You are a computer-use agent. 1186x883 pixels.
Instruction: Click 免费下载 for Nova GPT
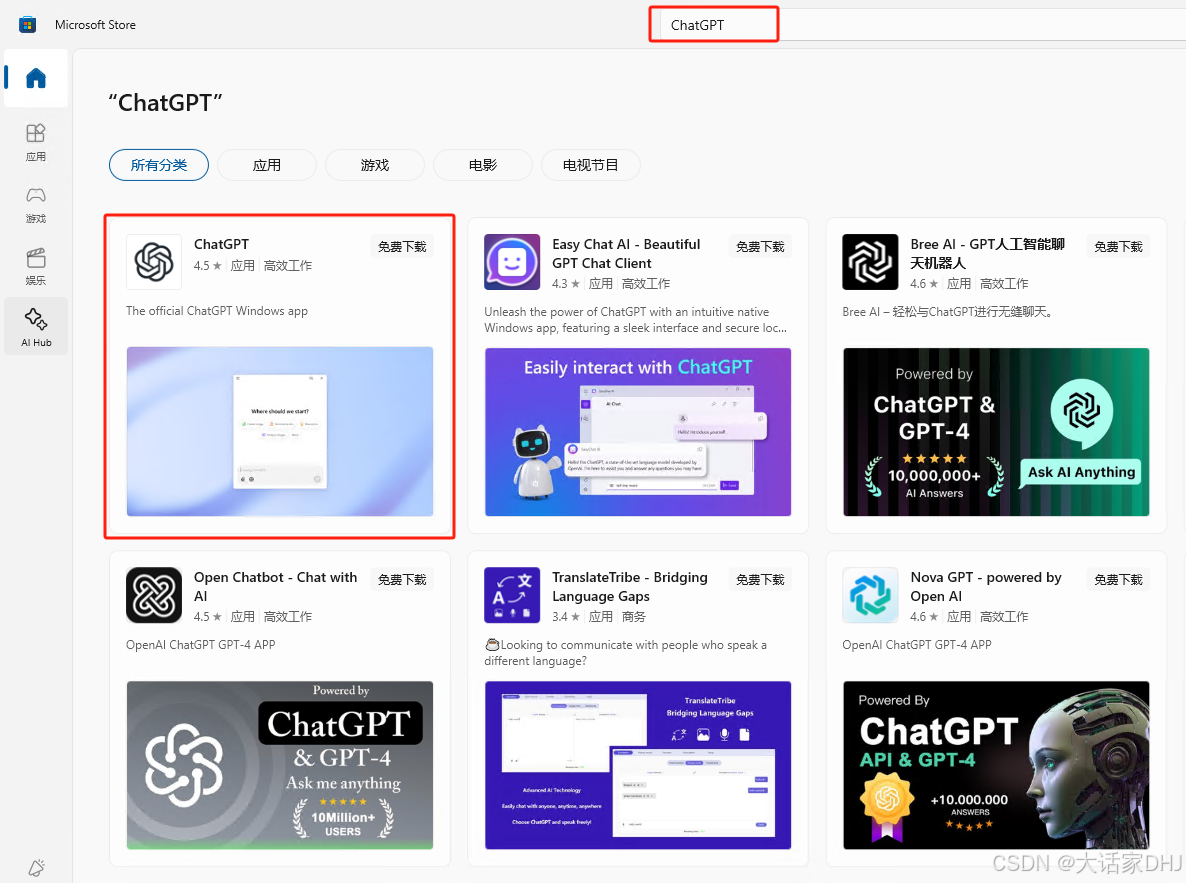tap(1119, 580)
